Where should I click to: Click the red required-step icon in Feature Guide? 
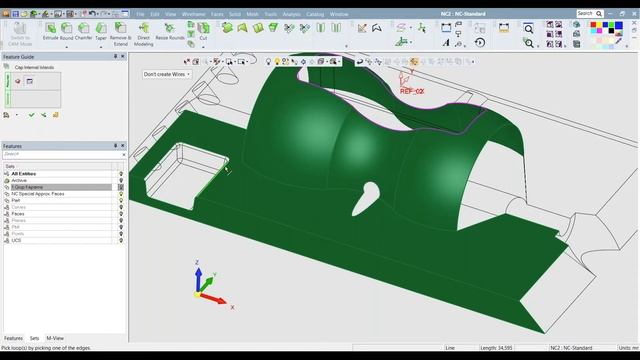point(18,81)
